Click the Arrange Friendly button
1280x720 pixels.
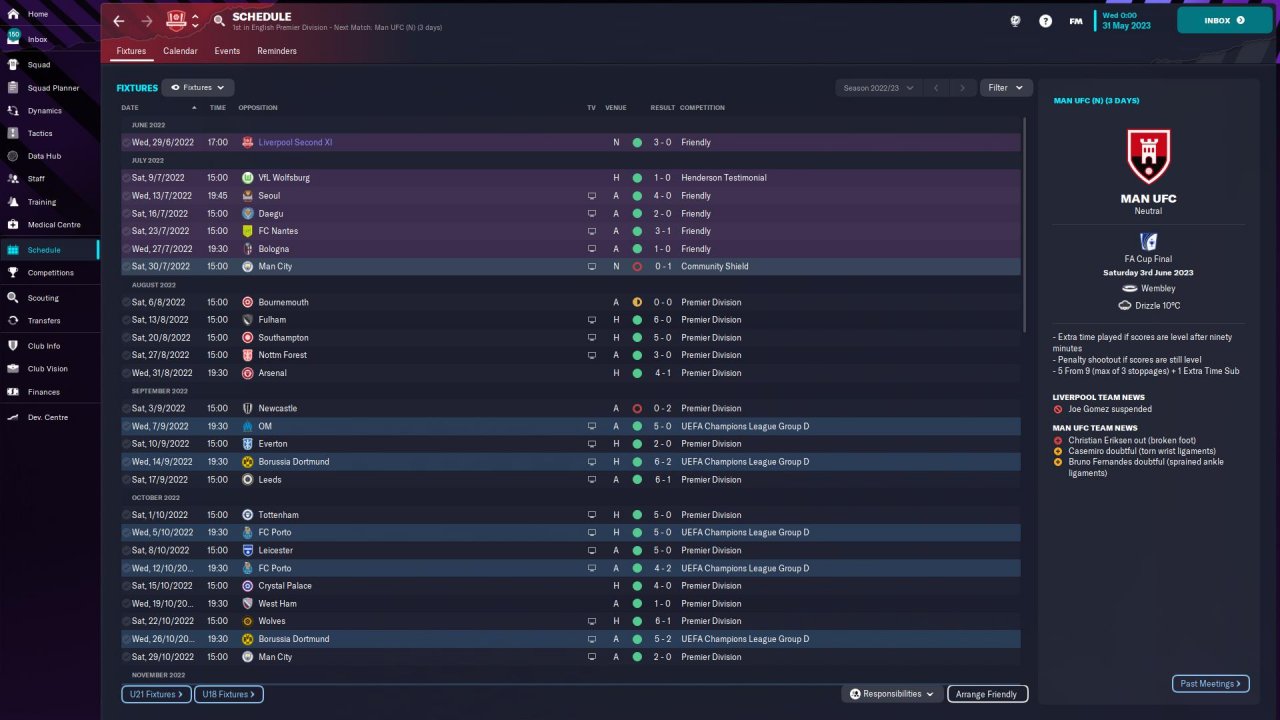986,694
